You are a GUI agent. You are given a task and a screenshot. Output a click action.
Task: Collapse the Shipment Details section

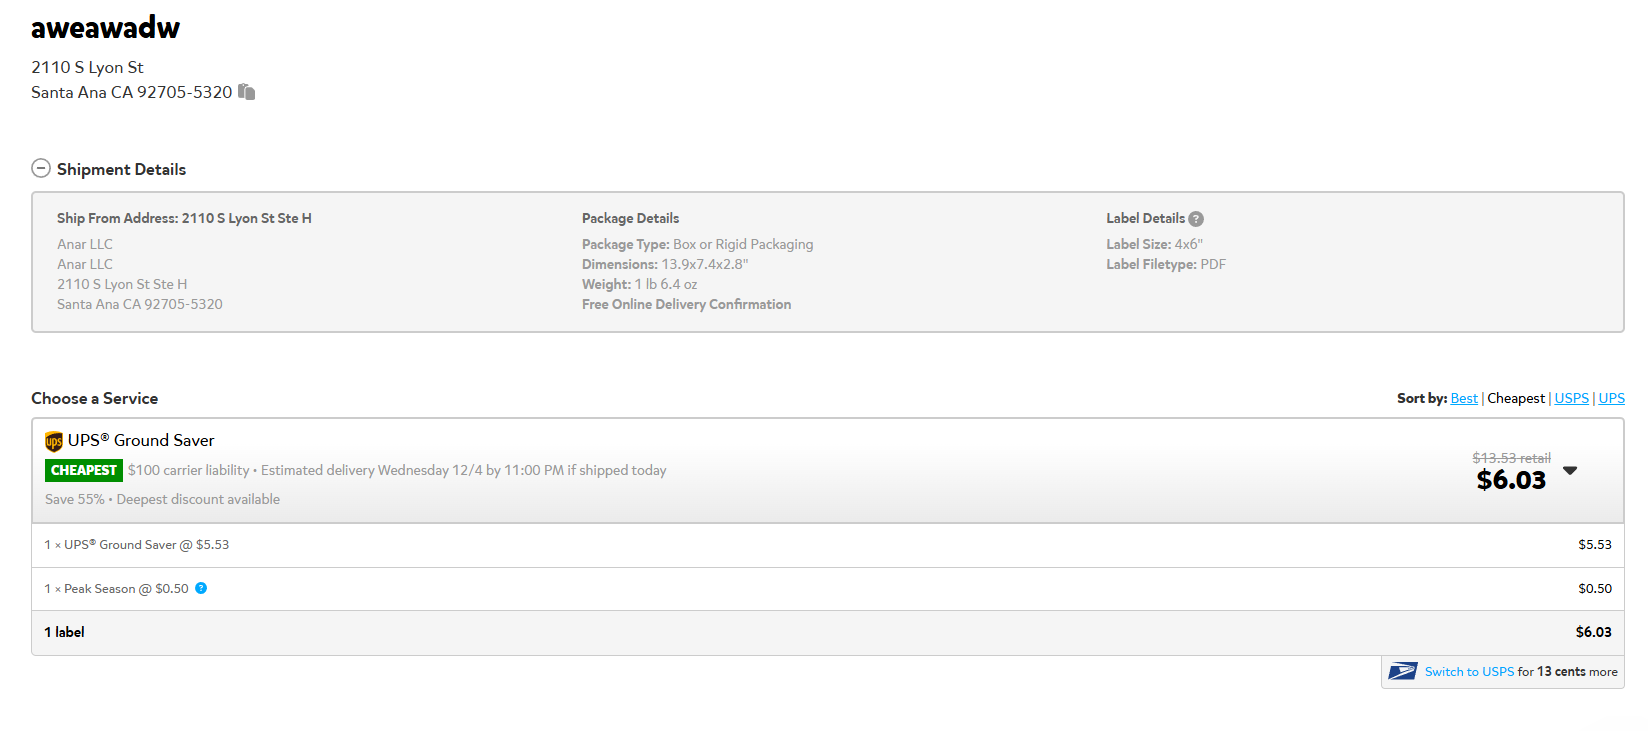(41, 168)
